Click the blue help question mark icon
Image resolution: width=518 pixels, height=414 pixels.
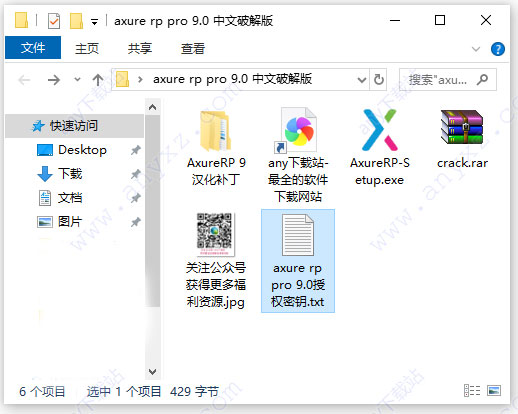[497, 49]
